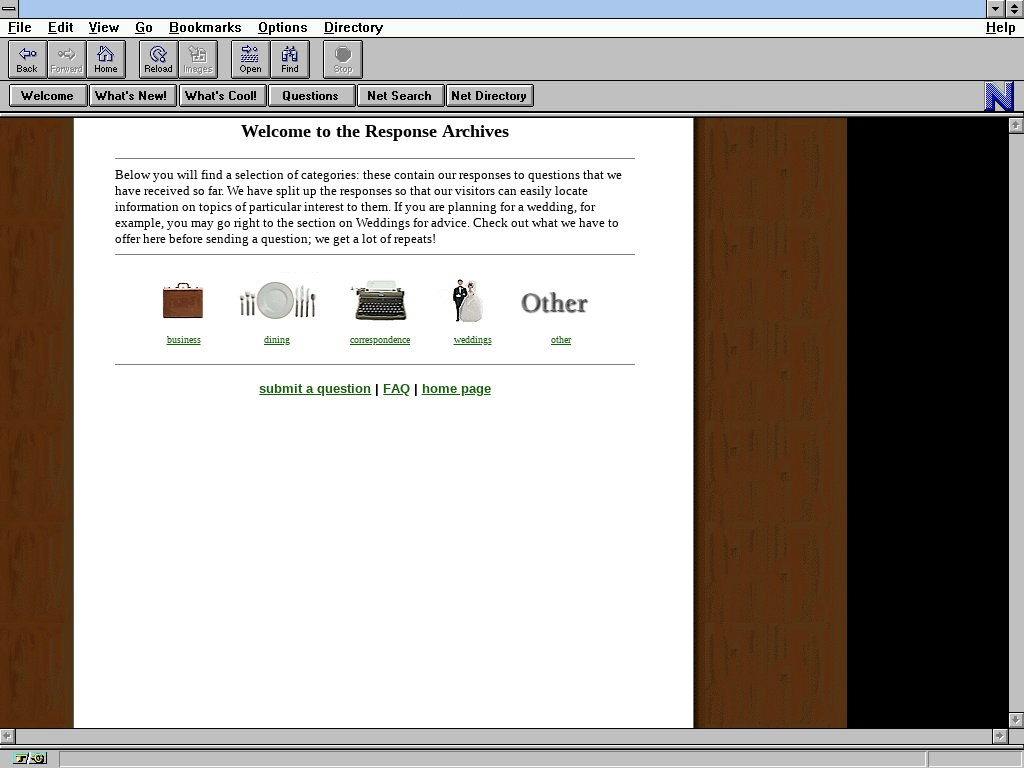This screenshot has height=768, width=1024.
Task: Go to Home via toolbar icon
Action: 105,59
